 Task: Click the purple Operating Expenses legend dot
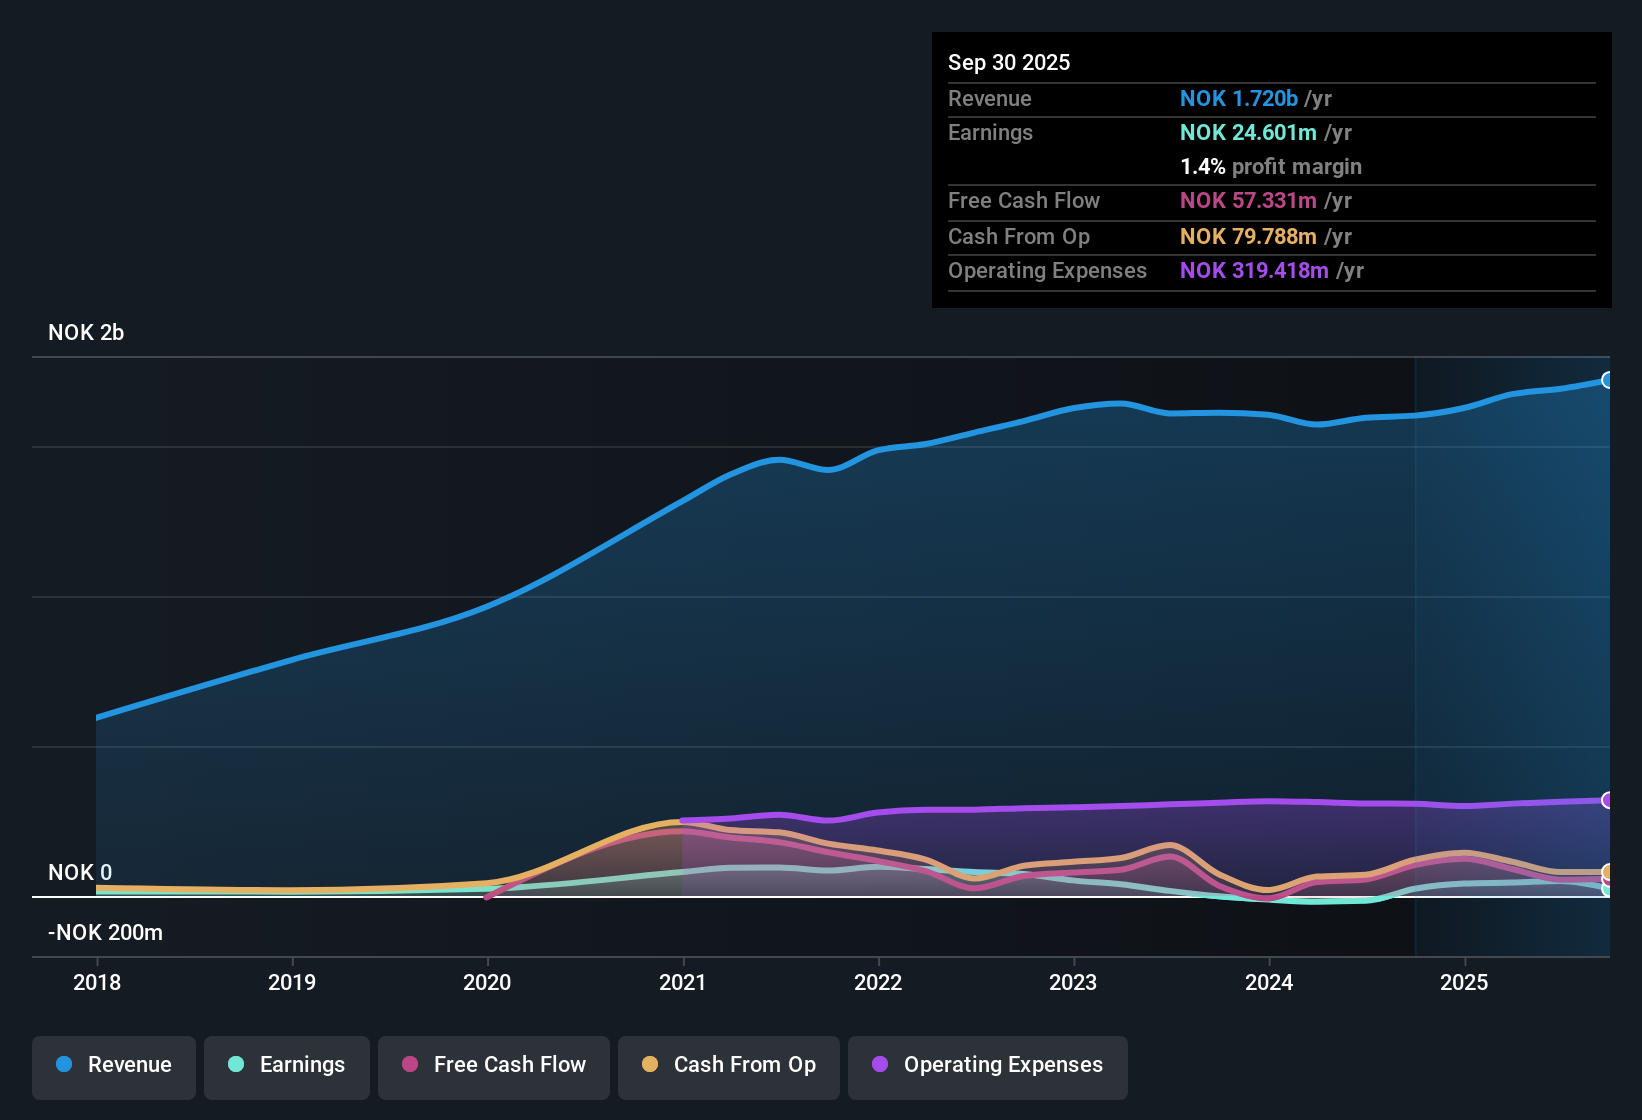(880, 1065)
